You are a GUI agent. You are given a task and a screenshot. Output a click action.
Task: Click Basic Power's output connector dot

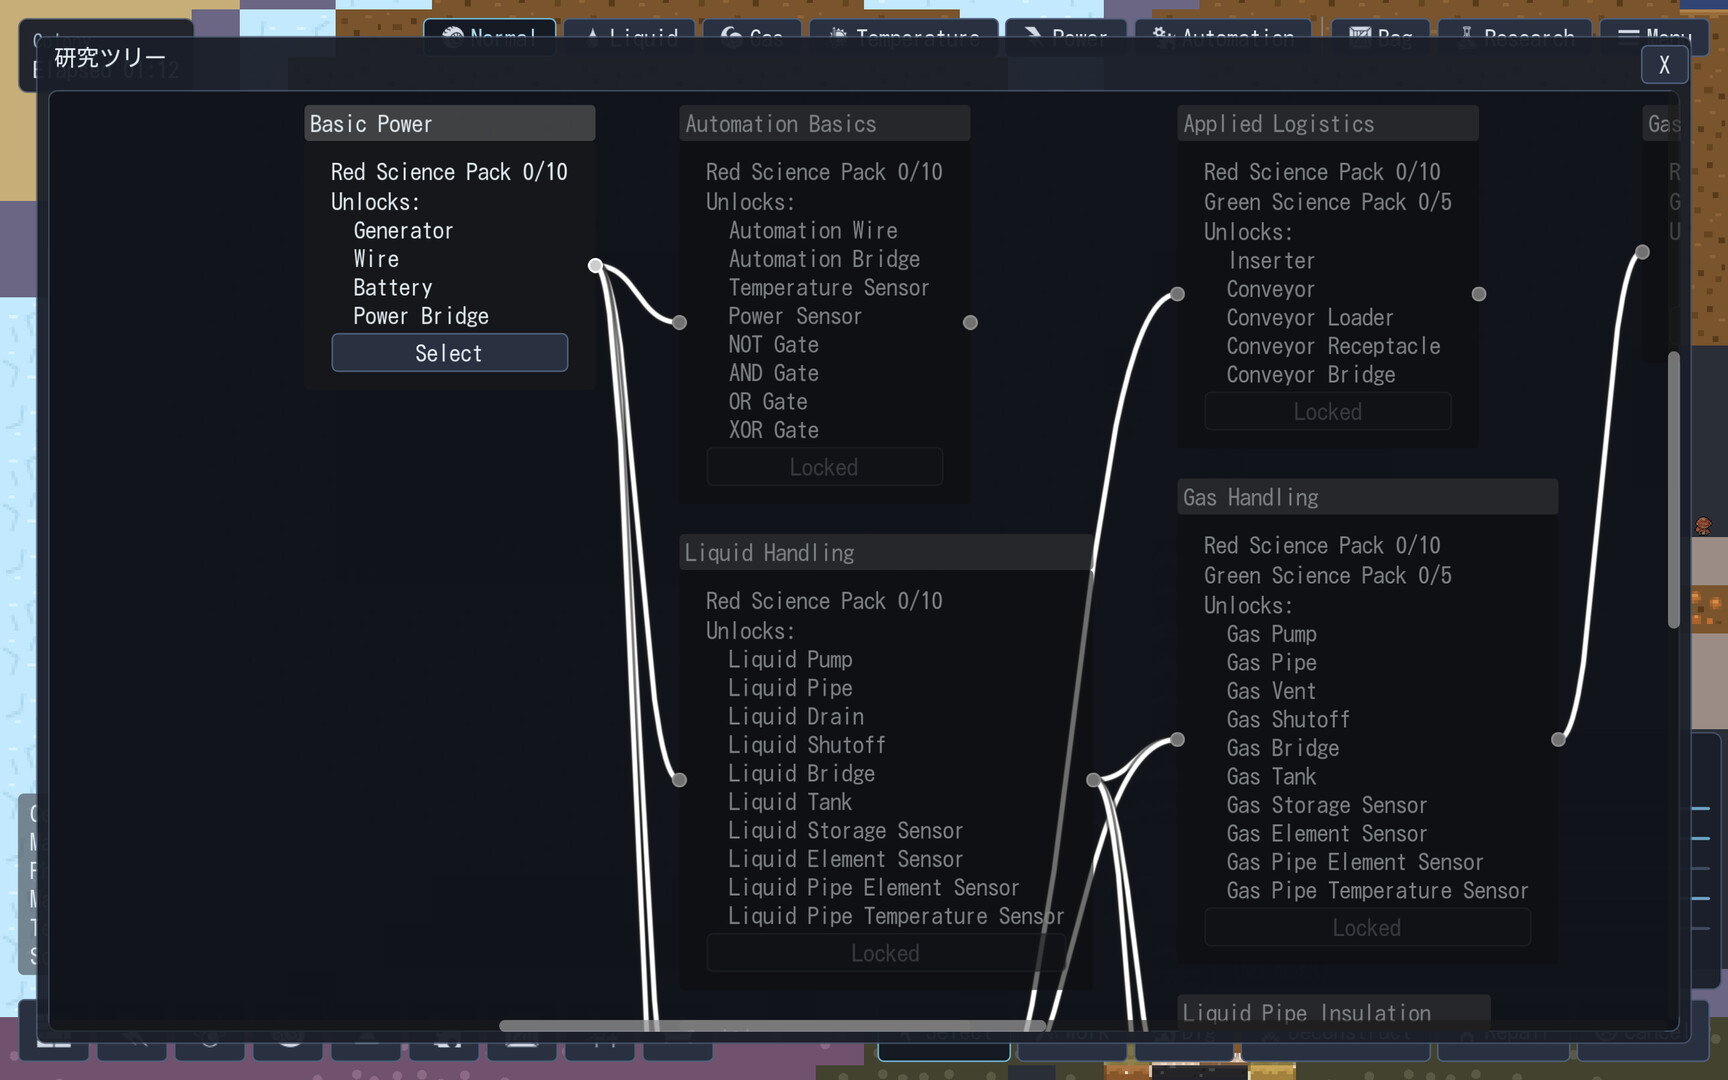pyautogui.click(x=595, y=265)
